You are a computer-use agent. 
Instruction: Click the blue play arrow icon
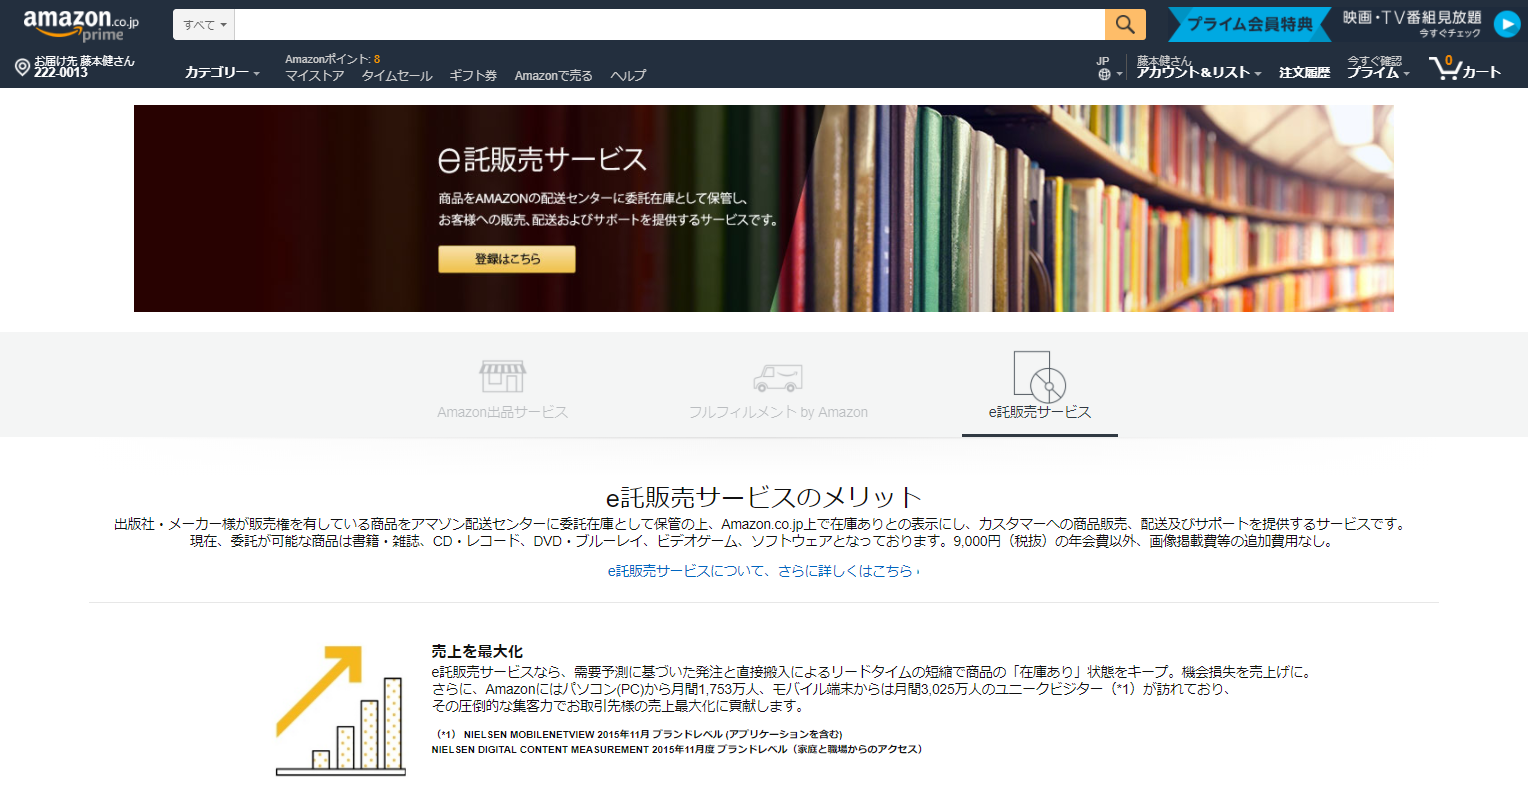pyautogui.click(x=1506, y=24)
